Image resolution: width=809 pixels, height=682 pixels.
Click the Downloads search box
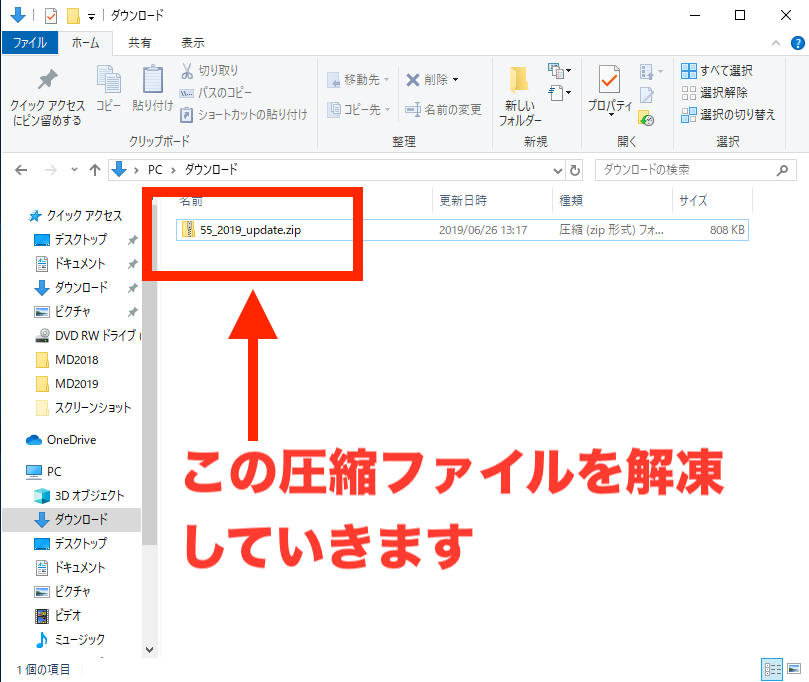(695, 170)
